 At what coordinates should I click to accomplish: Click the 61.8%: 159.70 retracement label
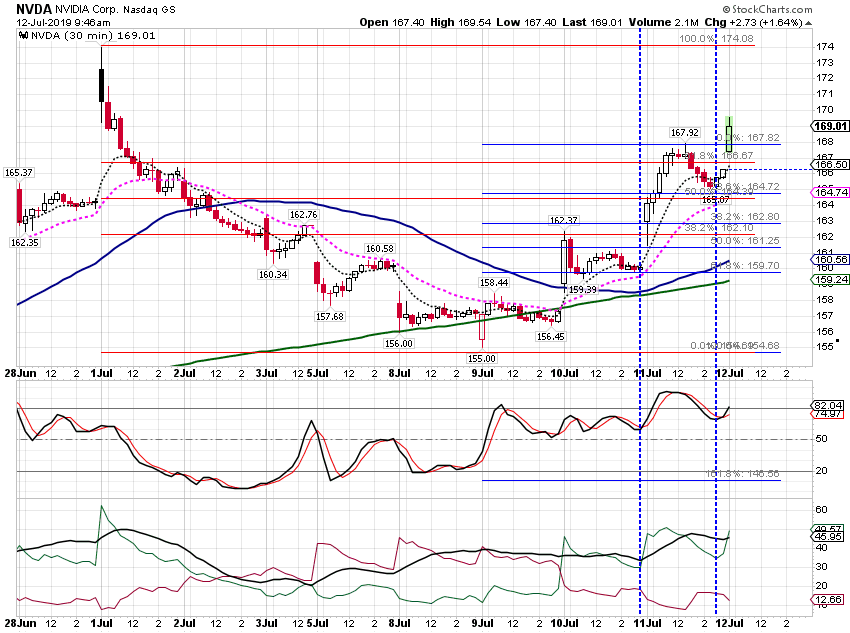[x=745, y=266]
